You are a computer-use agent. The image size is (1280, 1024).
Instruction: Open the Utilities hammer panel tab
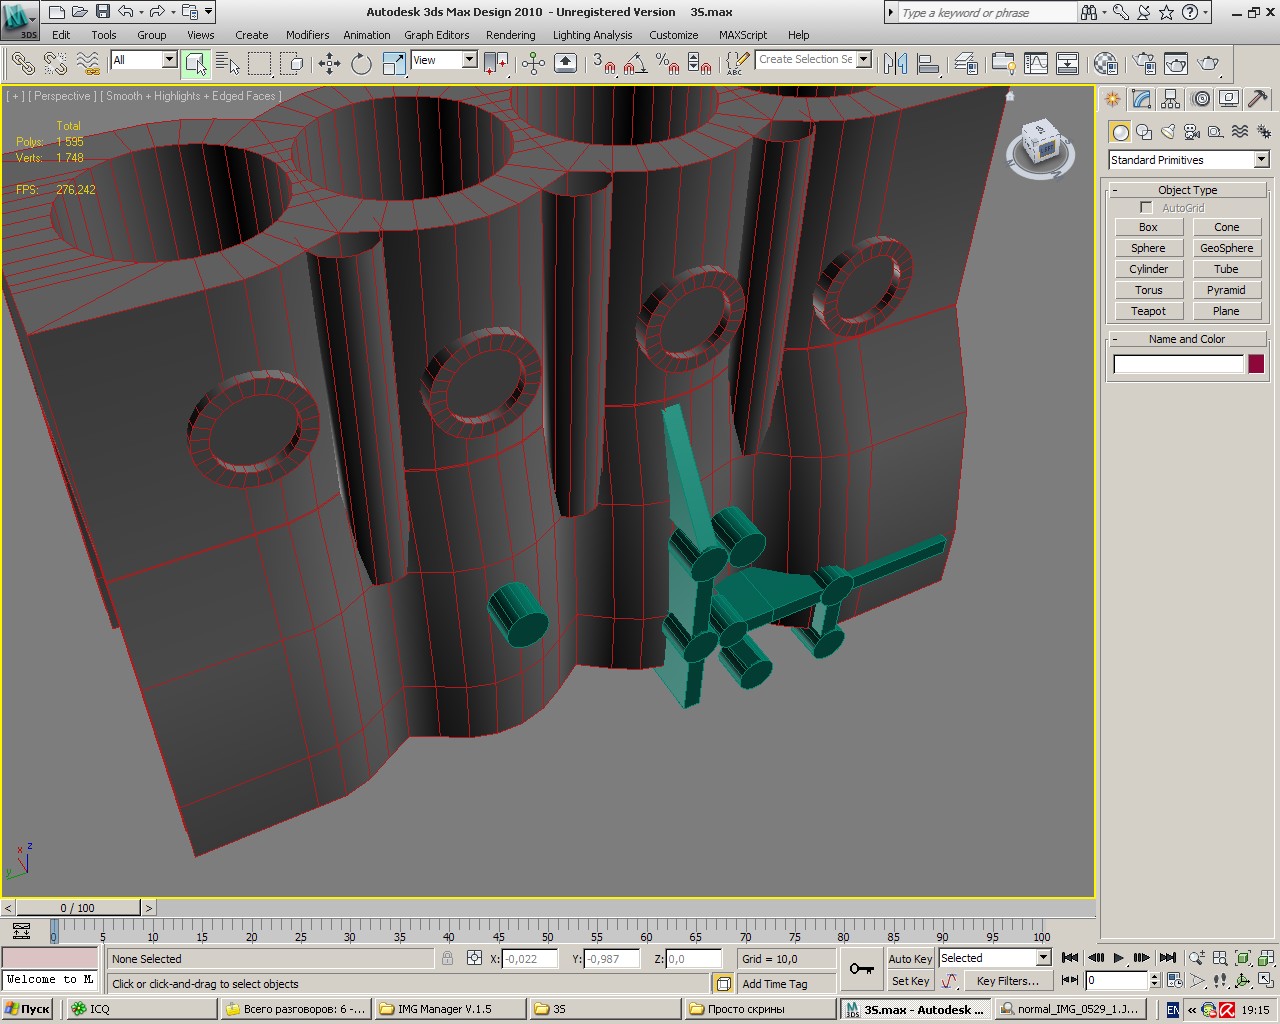point(1258,99)
